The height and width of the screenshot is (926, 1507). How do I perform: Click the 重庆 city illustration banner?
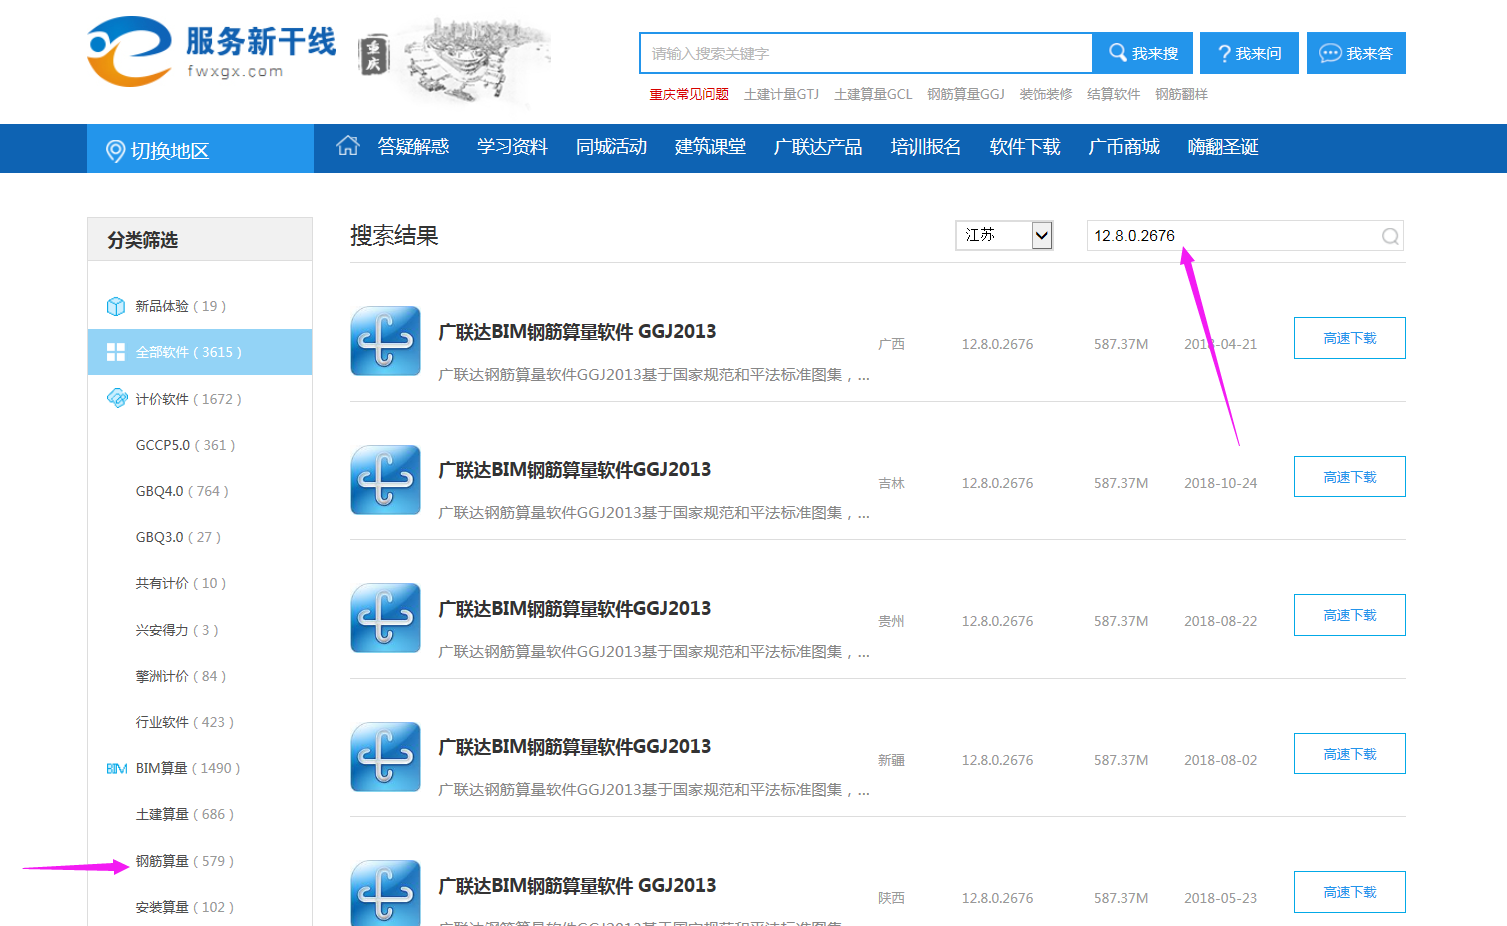pyautogui.click(x=456, y=59)
